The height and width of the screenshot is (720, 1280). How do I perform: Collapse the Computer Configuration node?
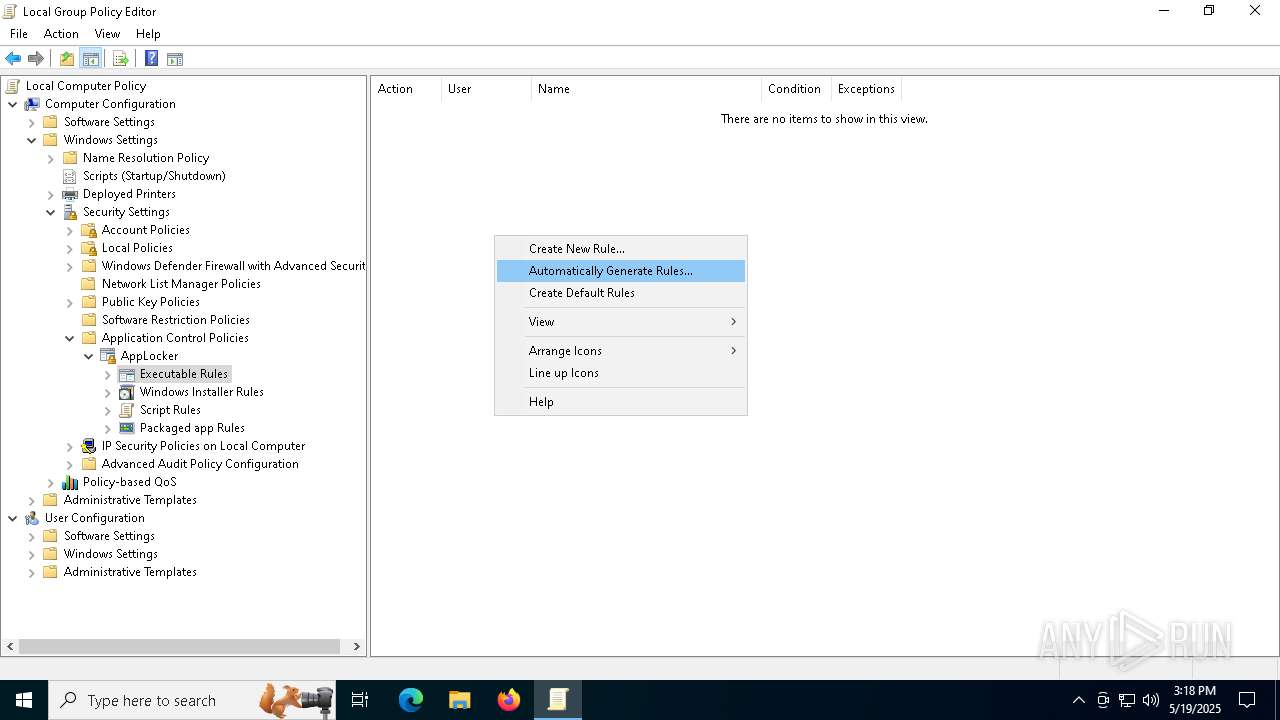point(13,104)
